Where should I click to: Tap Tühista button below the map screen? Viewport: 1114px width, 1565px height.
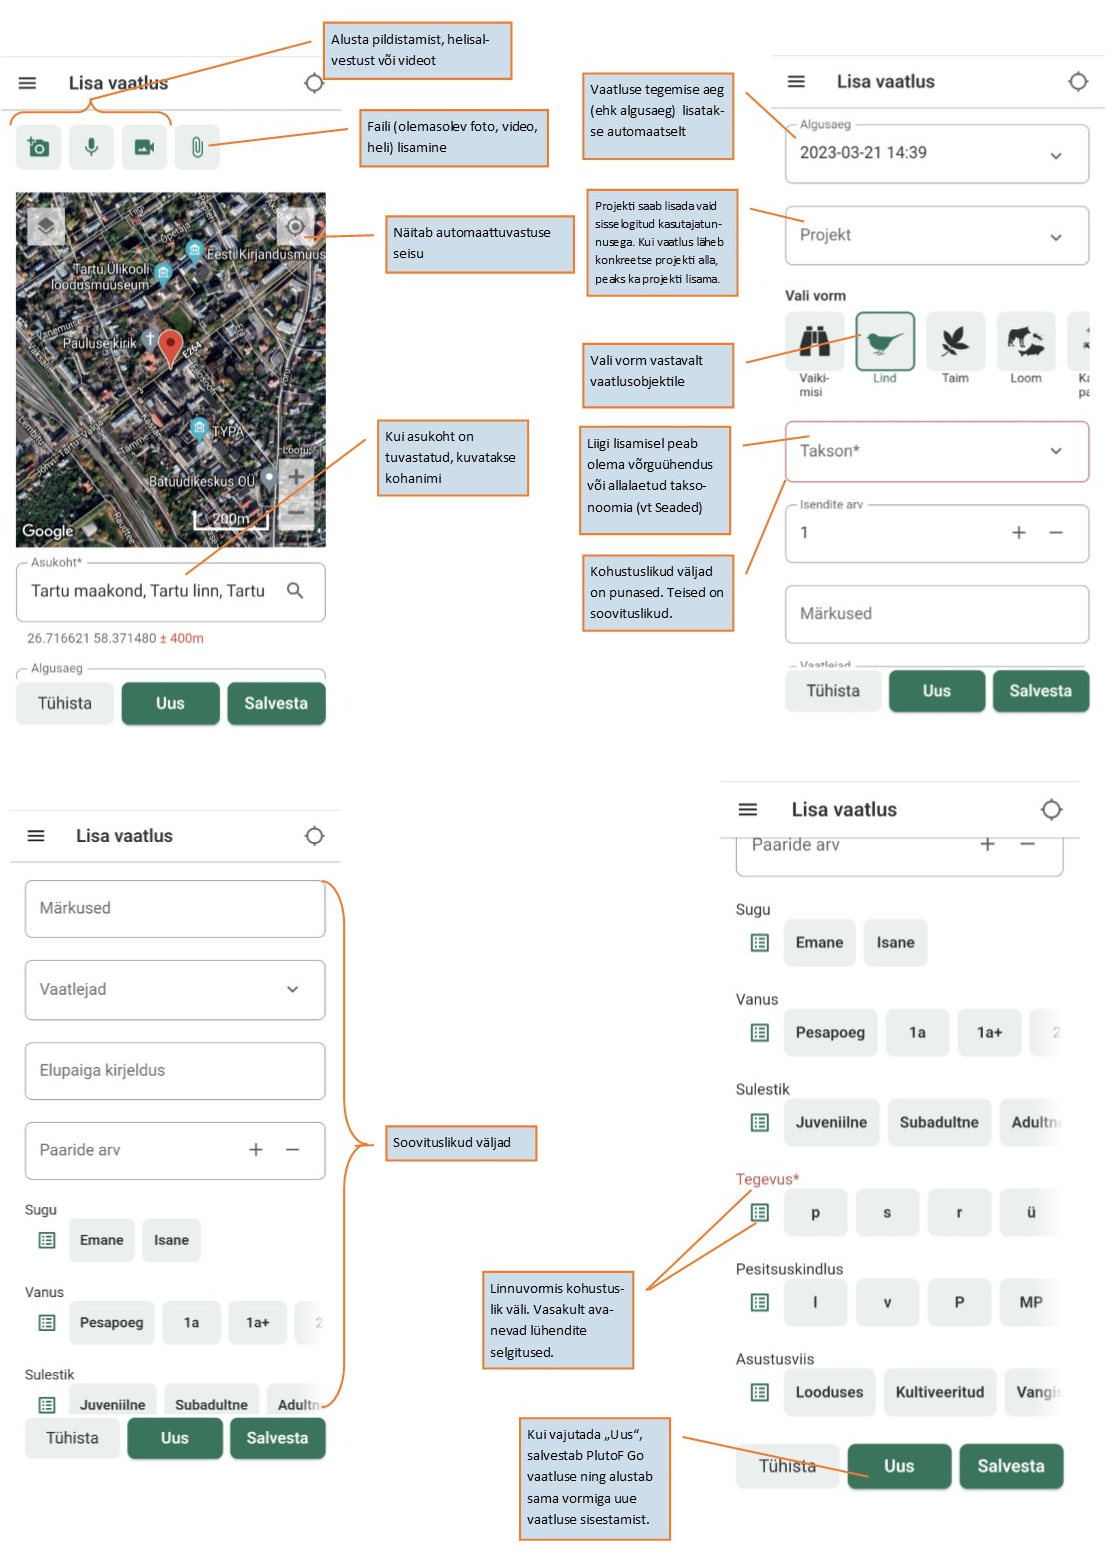tap(65, 704)
